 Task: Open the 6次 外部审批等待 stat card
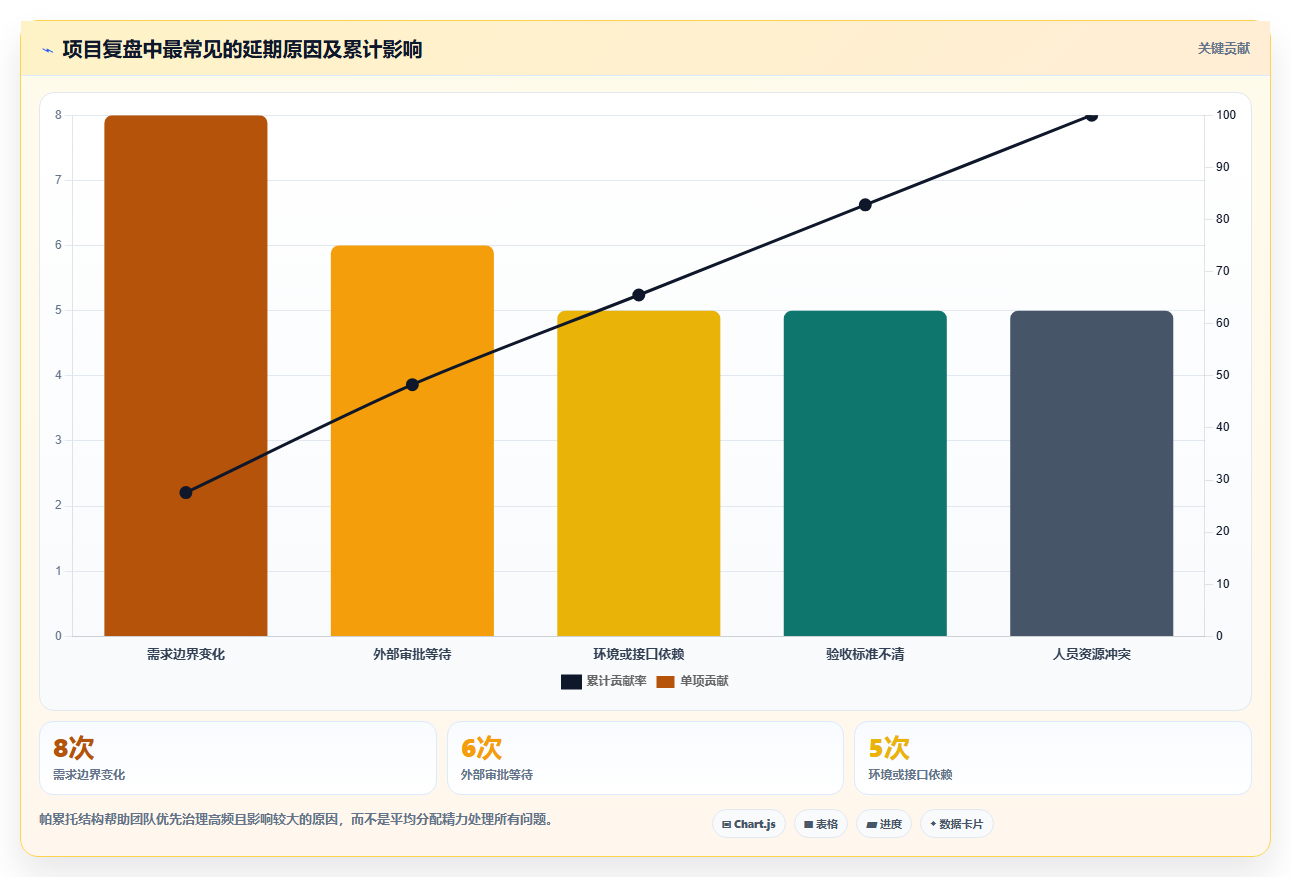coord(645,758)
